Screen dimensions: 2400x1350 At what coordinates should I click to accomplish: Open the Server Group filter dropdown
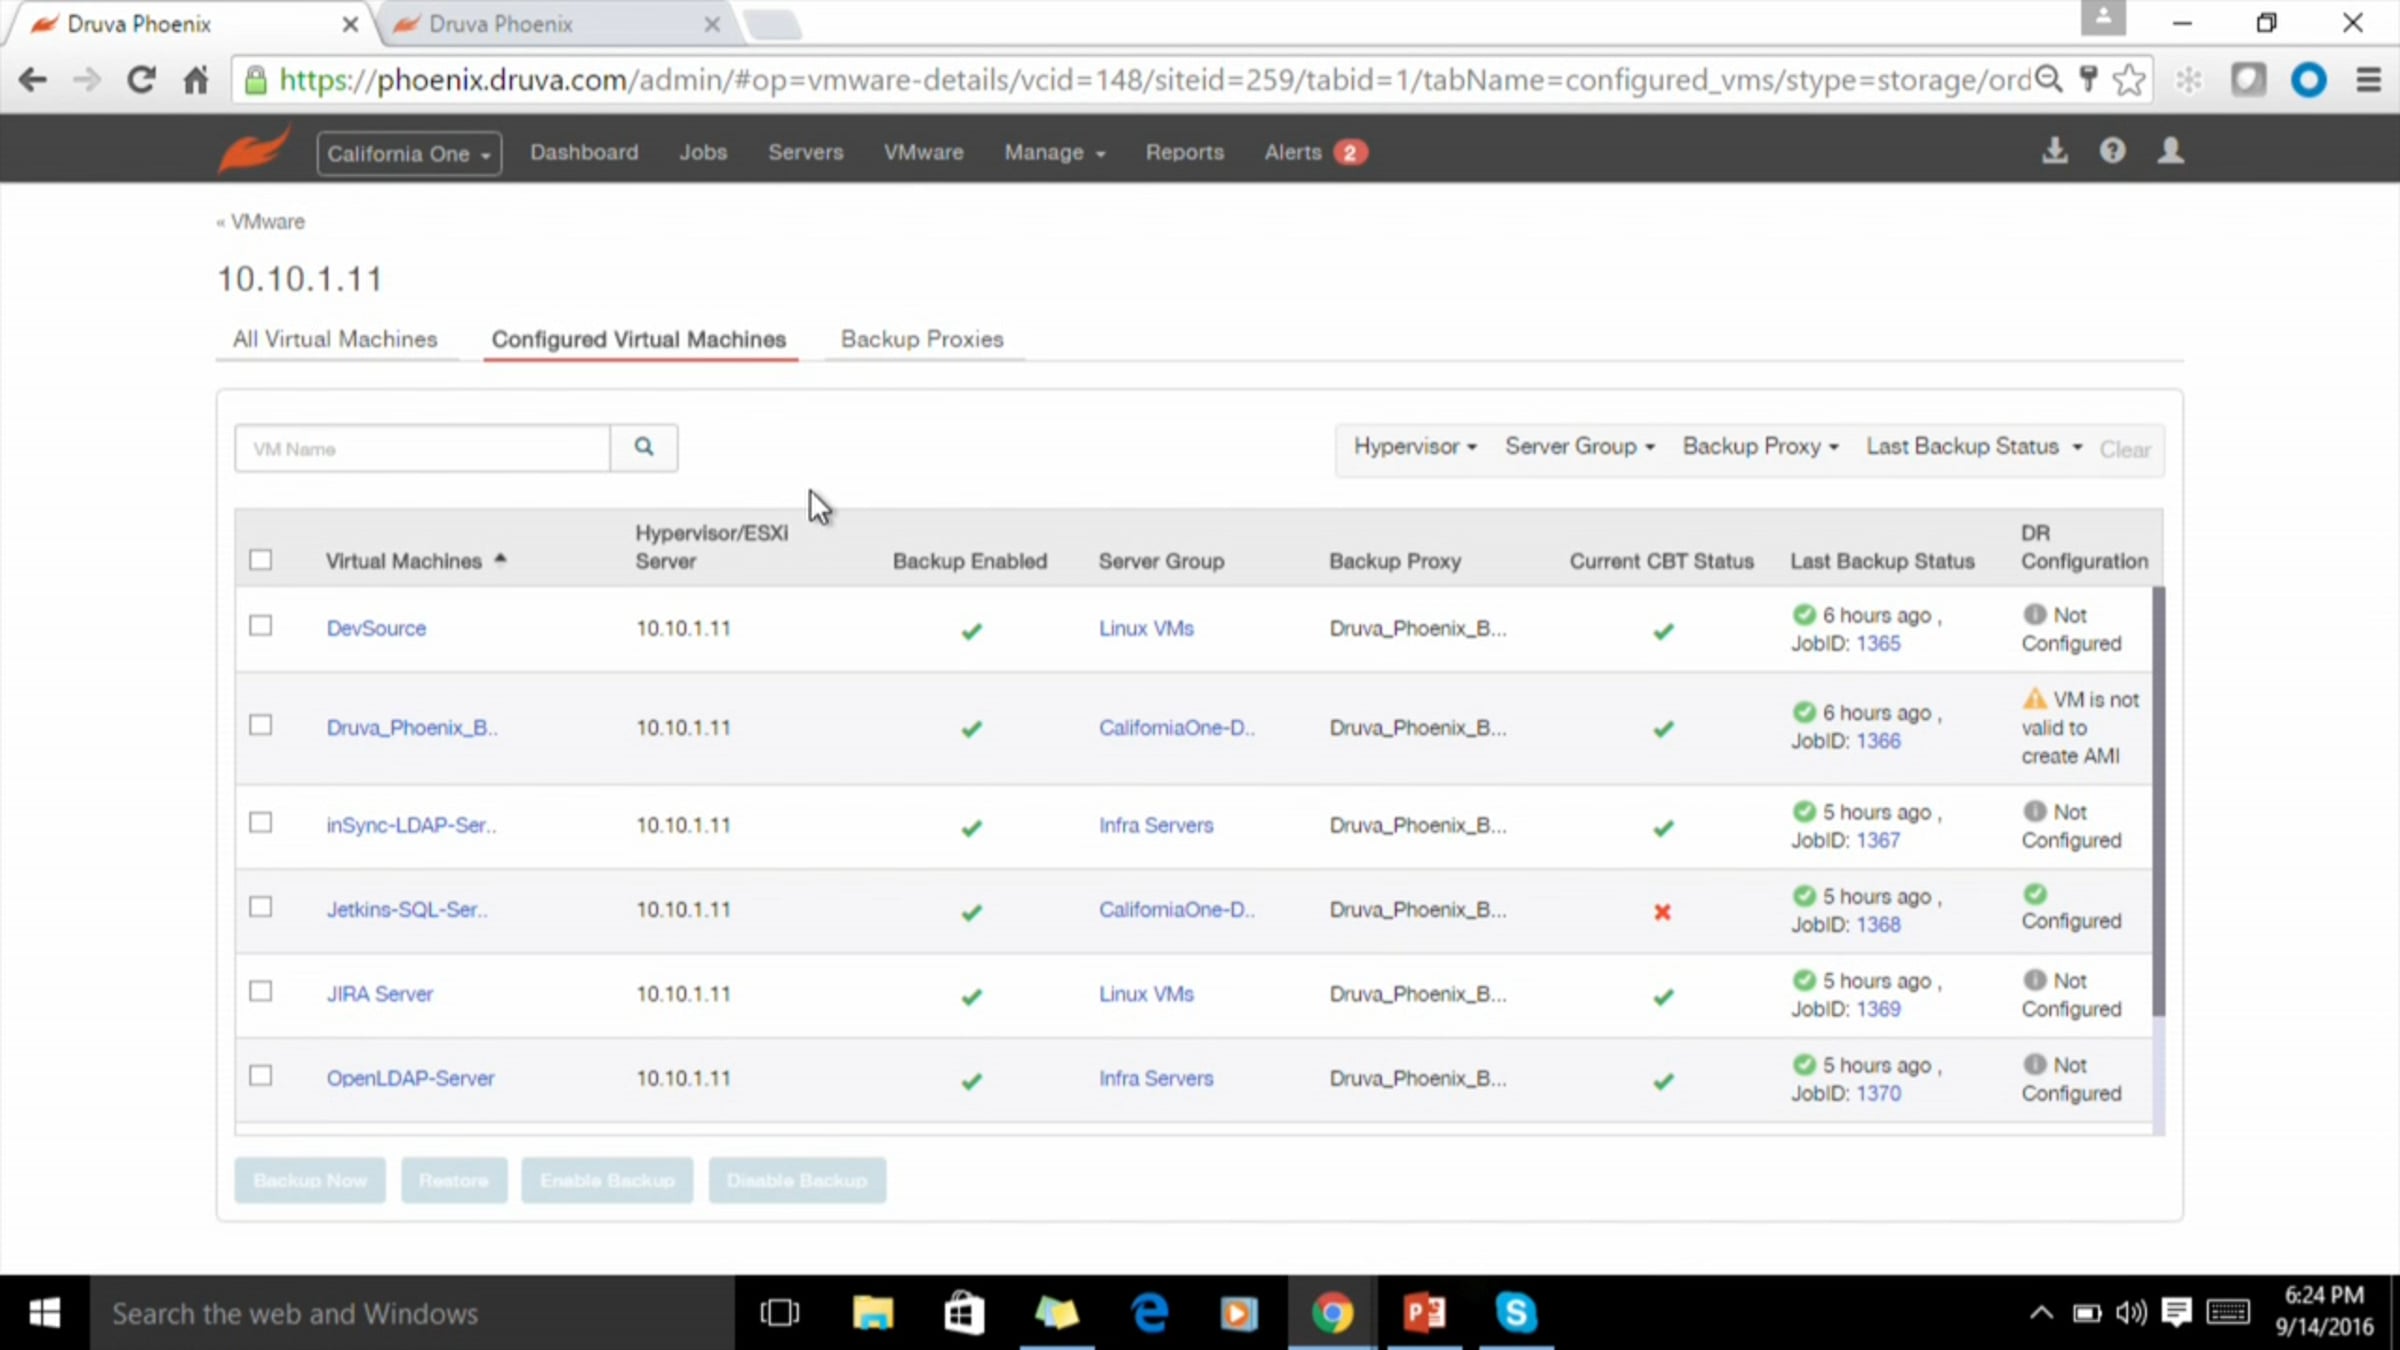tap(1580, 446)
